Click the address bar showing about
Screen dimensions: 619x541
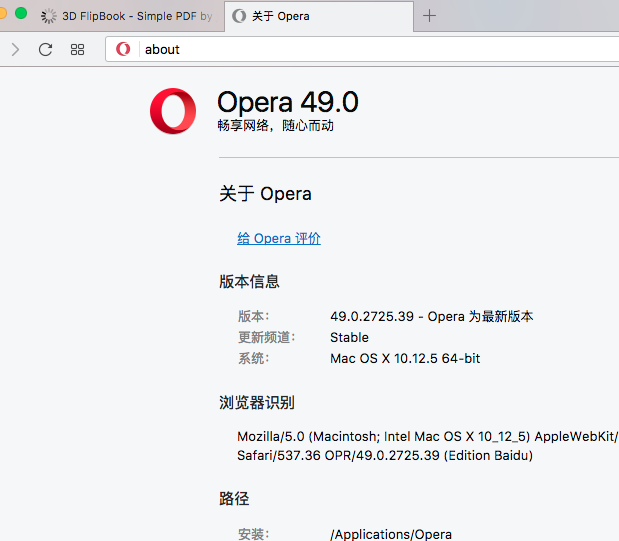[x=362, y=49]
